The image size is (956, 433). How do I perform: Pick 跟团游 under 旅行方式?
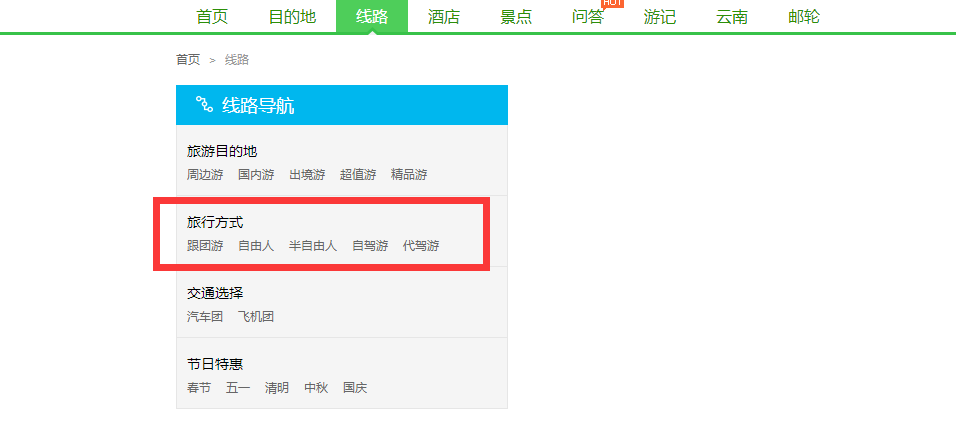tap(205, 246)
